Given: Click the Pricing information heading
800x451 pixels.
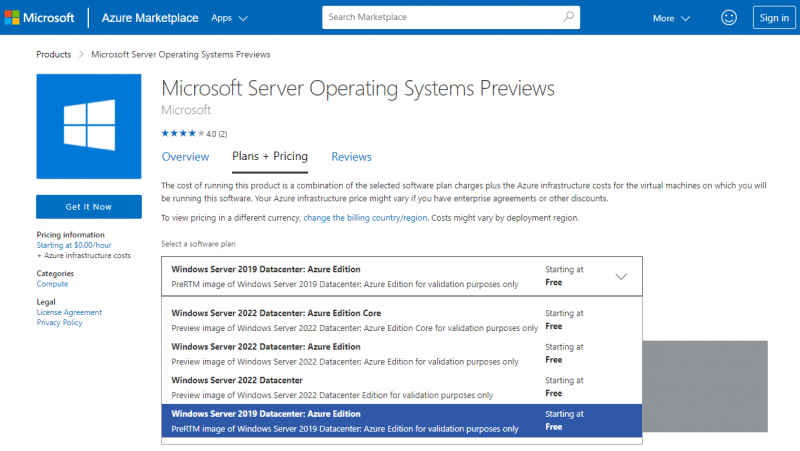Looking at the screenshot, I should (70, 235).
